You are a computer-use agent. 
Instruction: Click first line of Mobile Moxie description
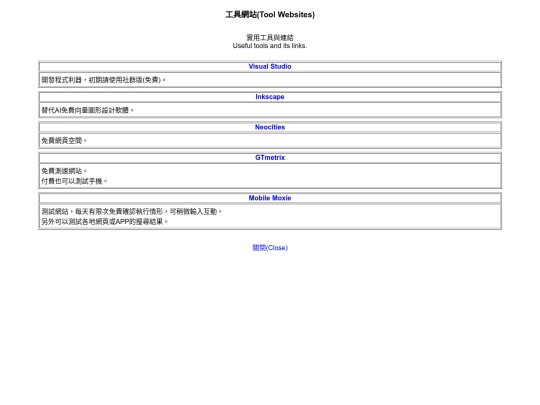[x=132, y=211]
